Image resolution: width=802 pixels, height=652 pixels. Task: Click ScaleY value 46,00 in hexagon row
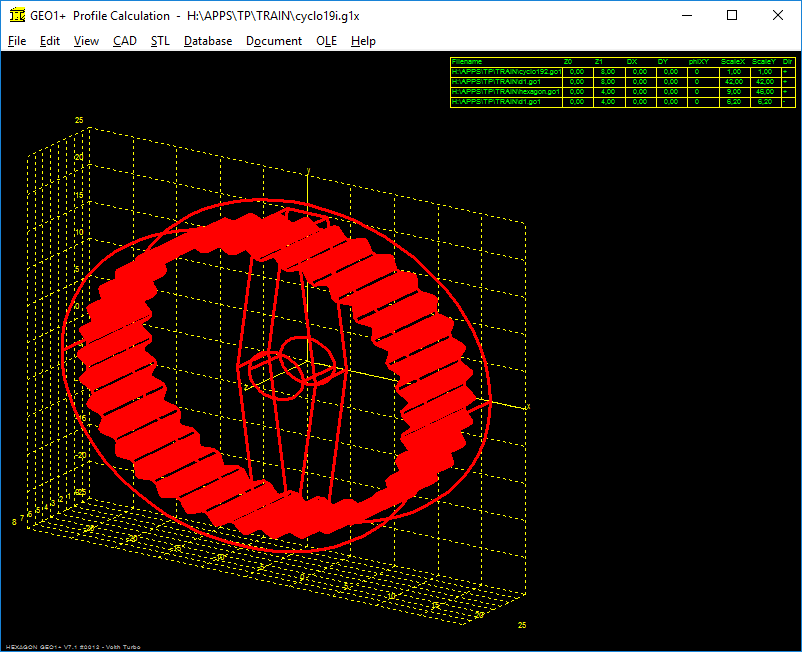point(765,92)
